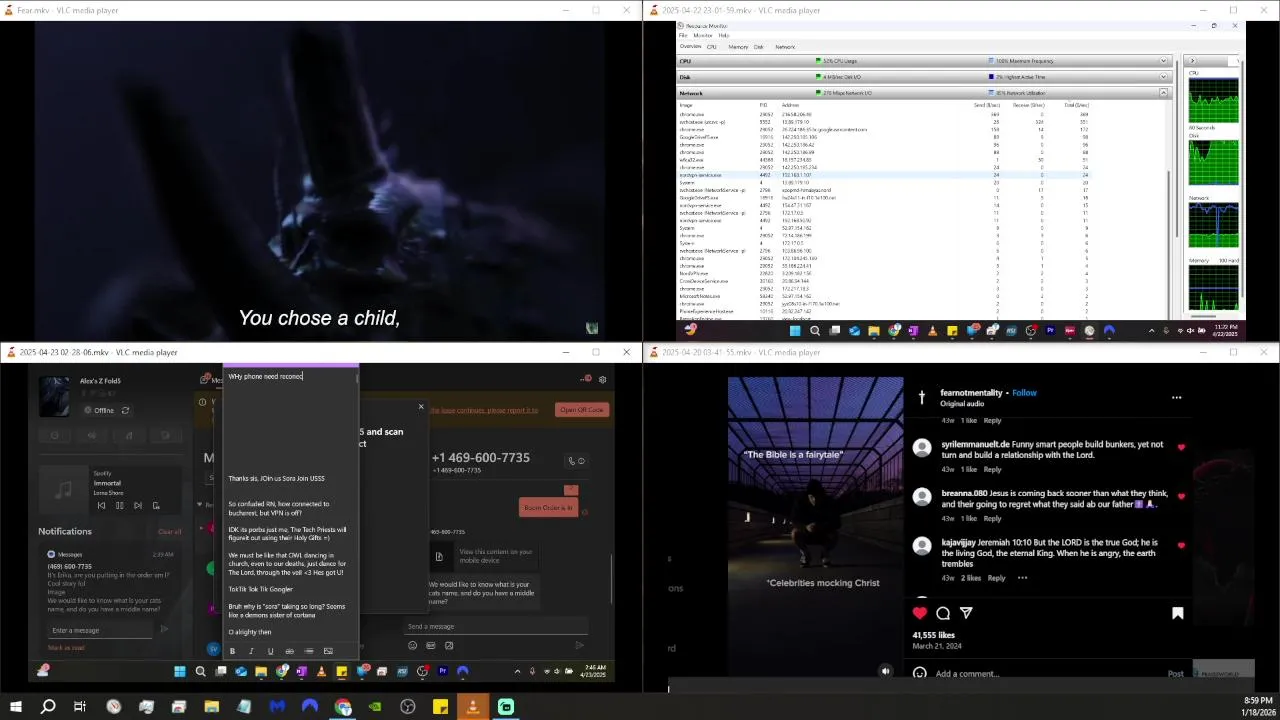Screen dimensions: 1280x720
Task: Switch to the Memory tab in Resource Monitor
Action: (x=738, y=47)
